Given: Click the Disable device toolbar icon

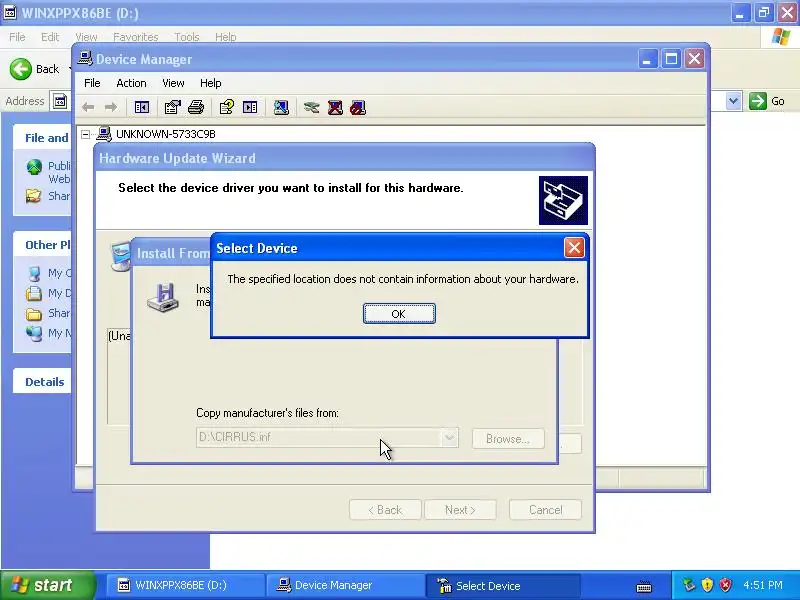Looking at the screenshot, I should [358, 107].
